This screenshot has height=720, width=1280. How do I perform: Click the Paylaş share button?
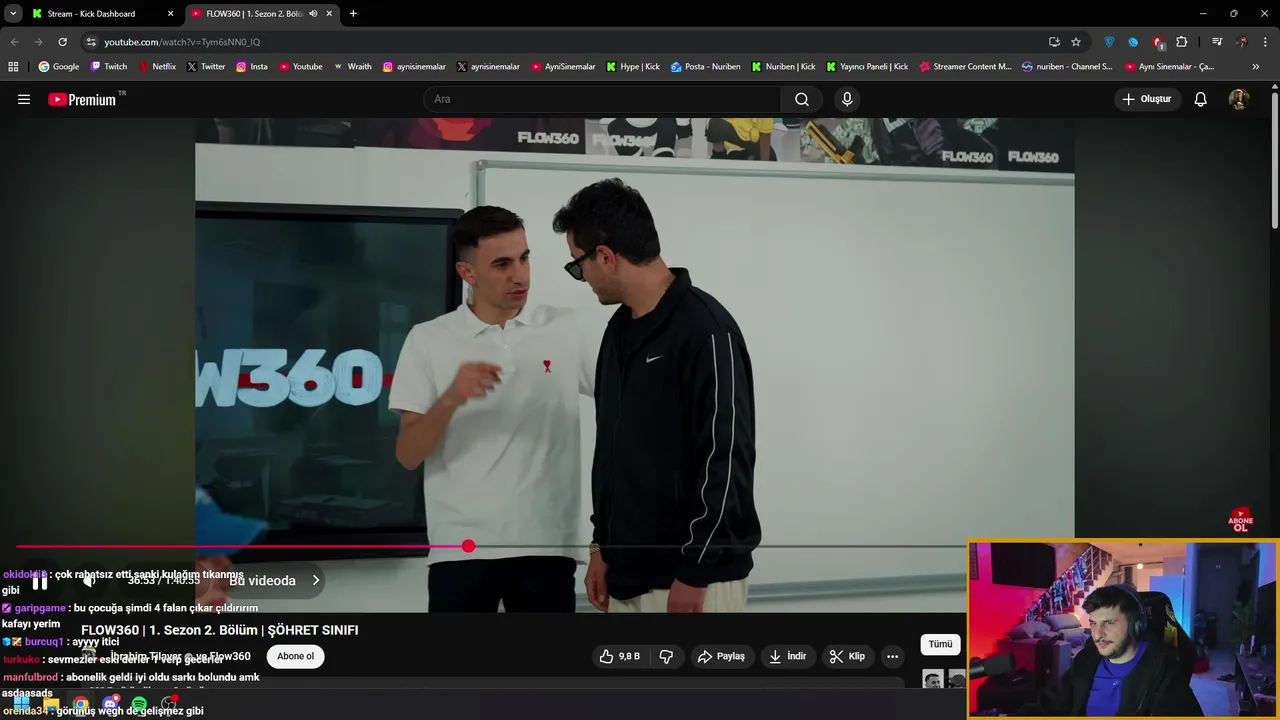(721, 656)
